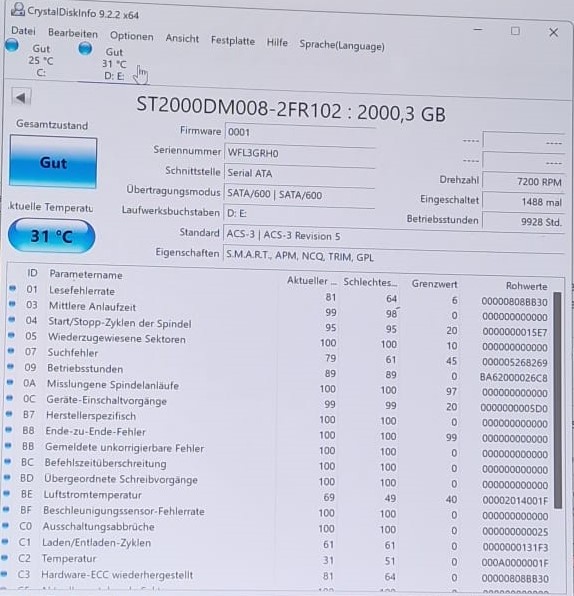The width and height of the screenshot is (574, 596).
Task: Click status dot of Misslungene Spindelanläufe row
Action: point(10,382)
